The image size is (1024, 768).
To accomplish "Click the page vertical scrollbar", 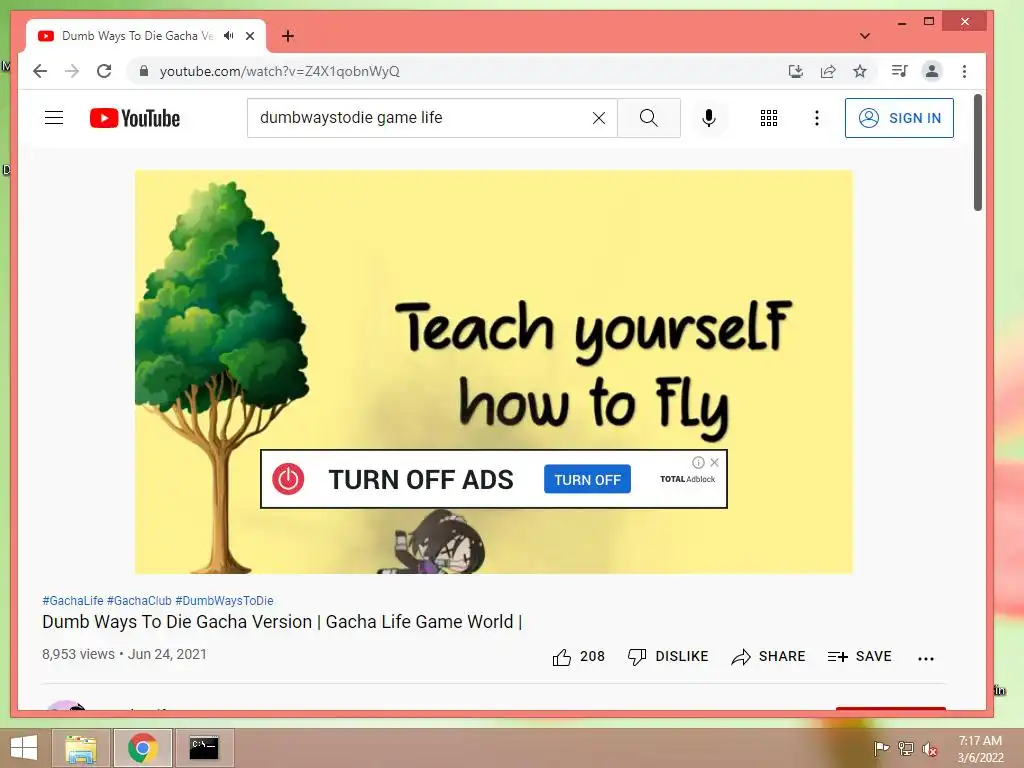I will coord(978,152).
